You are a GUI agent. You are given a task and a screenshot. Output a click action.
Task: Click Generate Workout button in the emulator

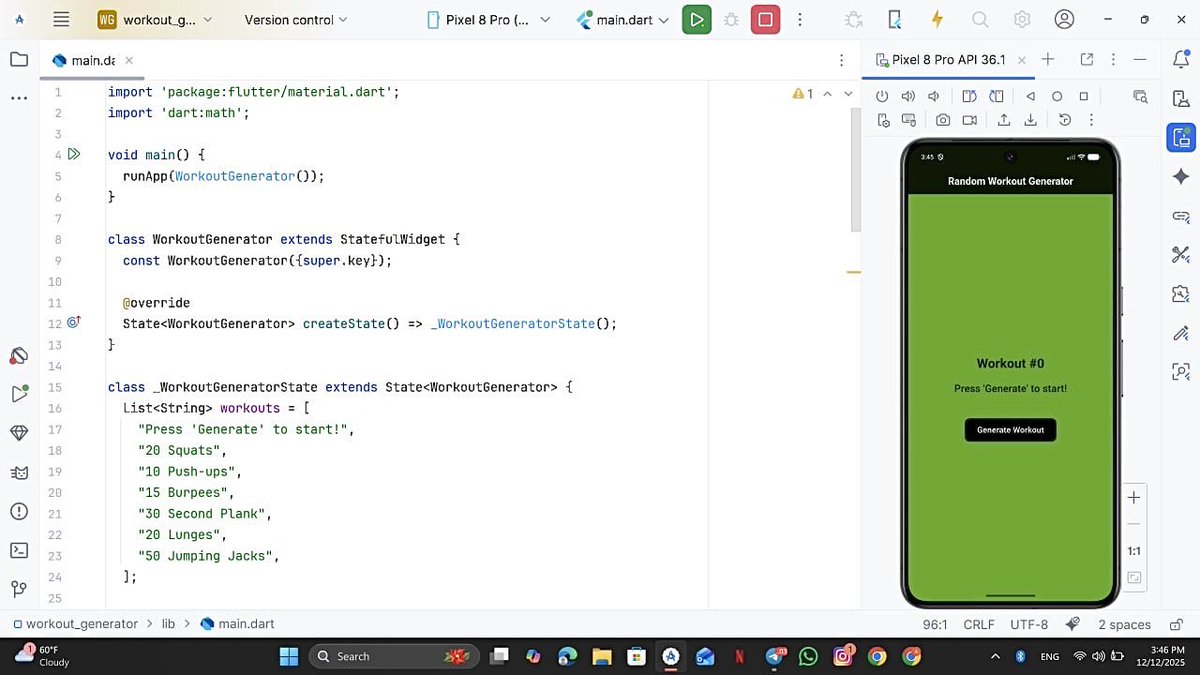[x=1010, y=430]
